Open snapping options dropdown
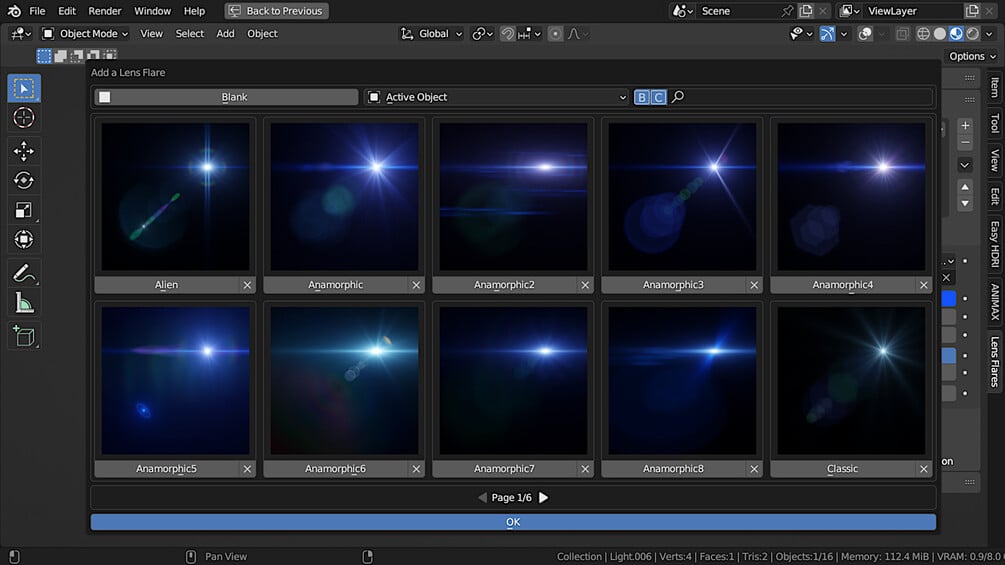The image size is (1005, 565). click(529, 33)
